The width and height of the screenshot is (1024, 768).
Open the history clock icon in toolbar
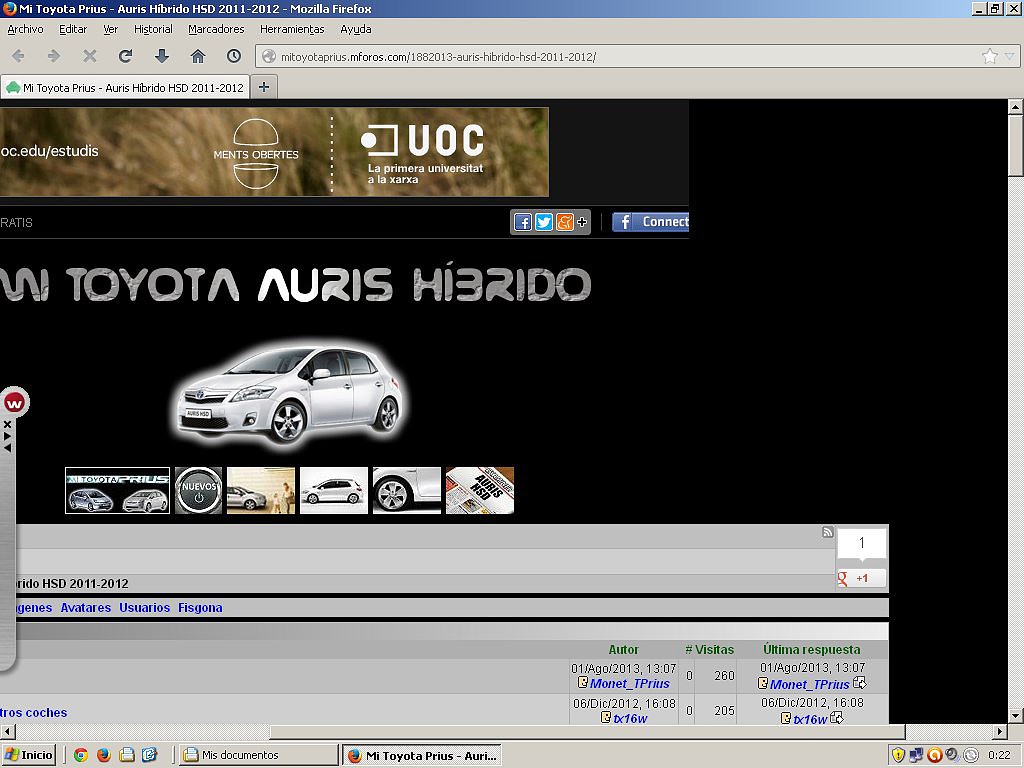234,56
